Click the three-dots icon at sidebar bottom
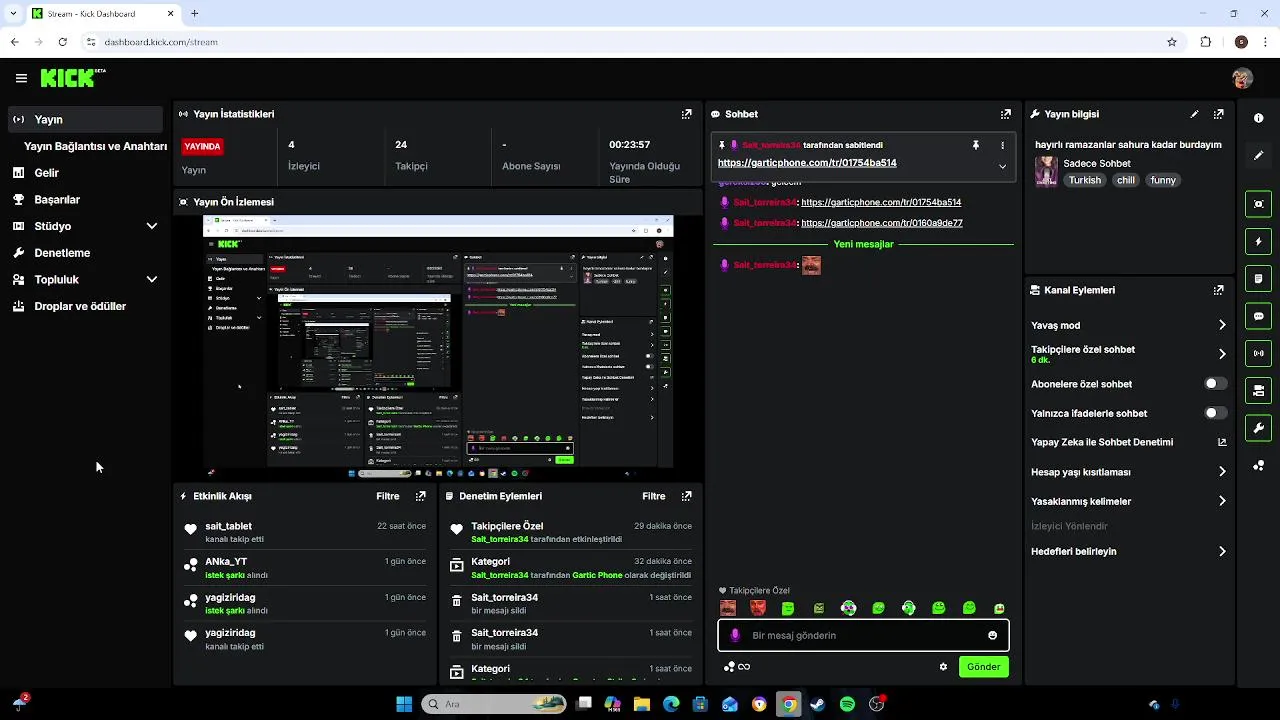The image size is (1280, 720). tap(1258, 466)
